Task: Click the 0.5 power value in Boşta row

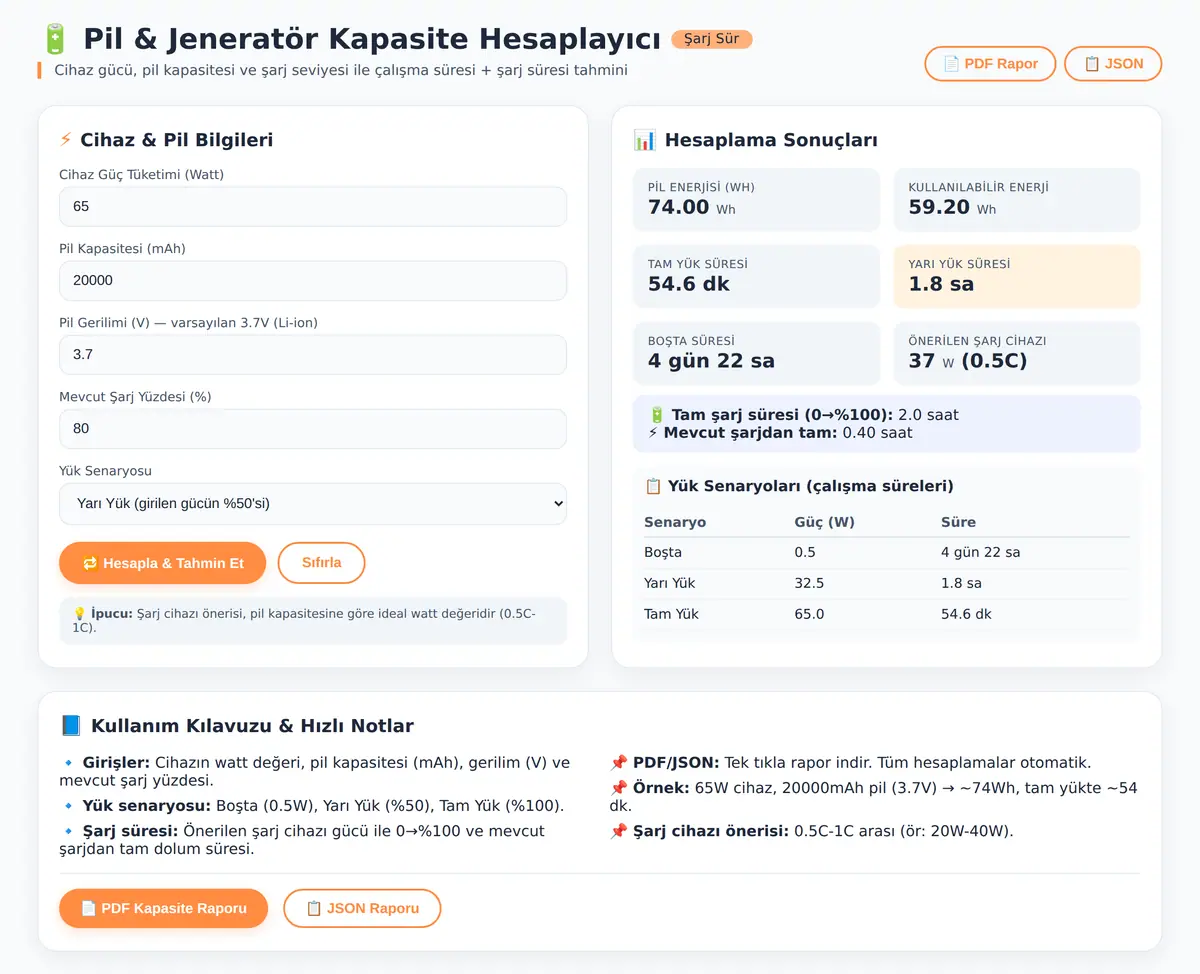Action: [805, 552]
